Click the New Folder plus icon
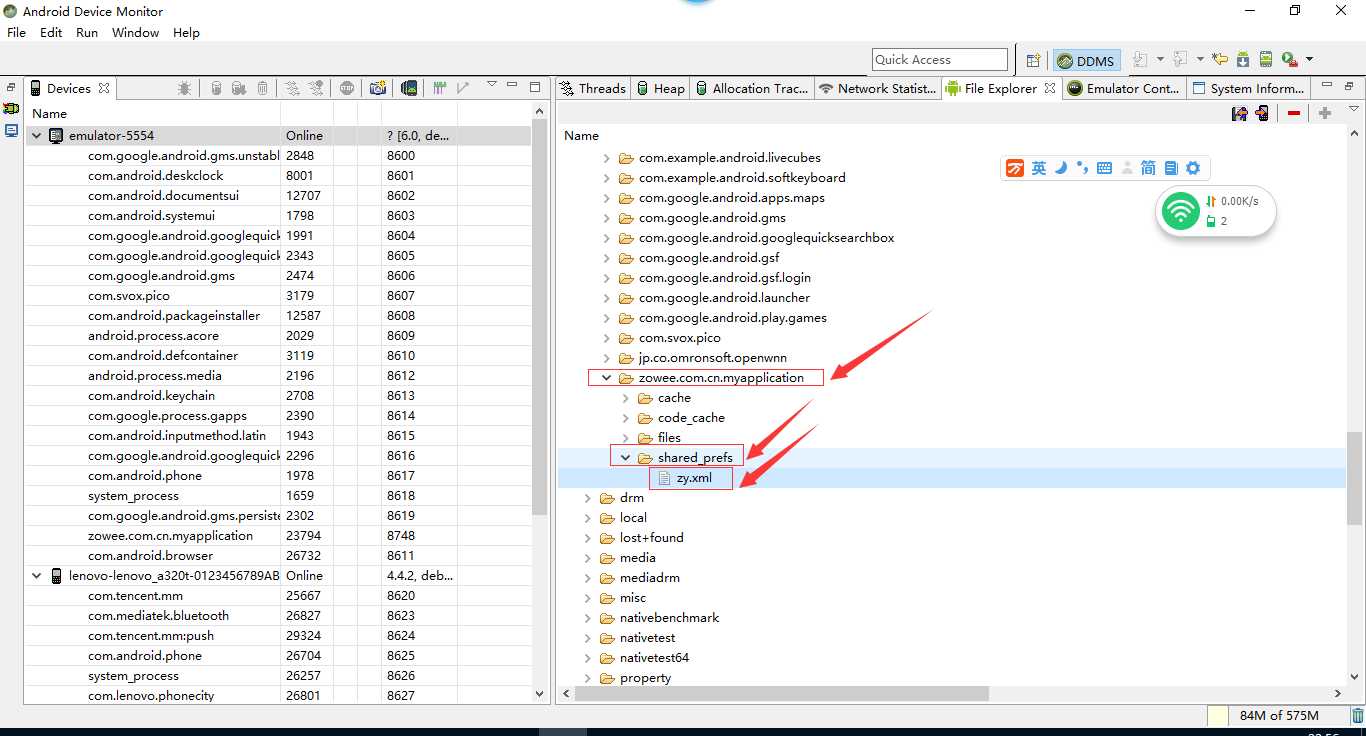 [x=1325, y=113]
